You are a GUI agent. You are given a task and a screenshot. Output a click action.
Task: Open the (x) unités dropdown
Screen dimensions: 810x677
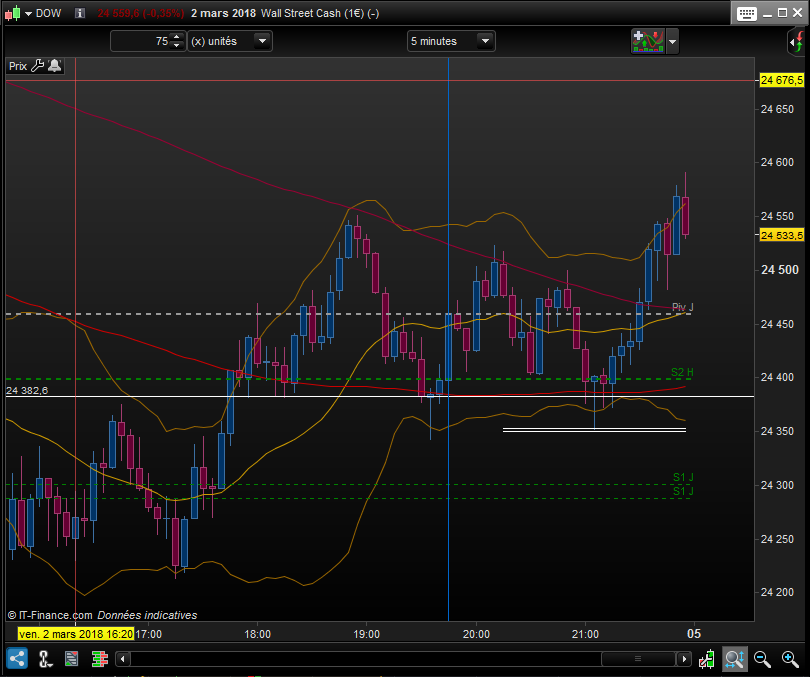coord(229,41)
